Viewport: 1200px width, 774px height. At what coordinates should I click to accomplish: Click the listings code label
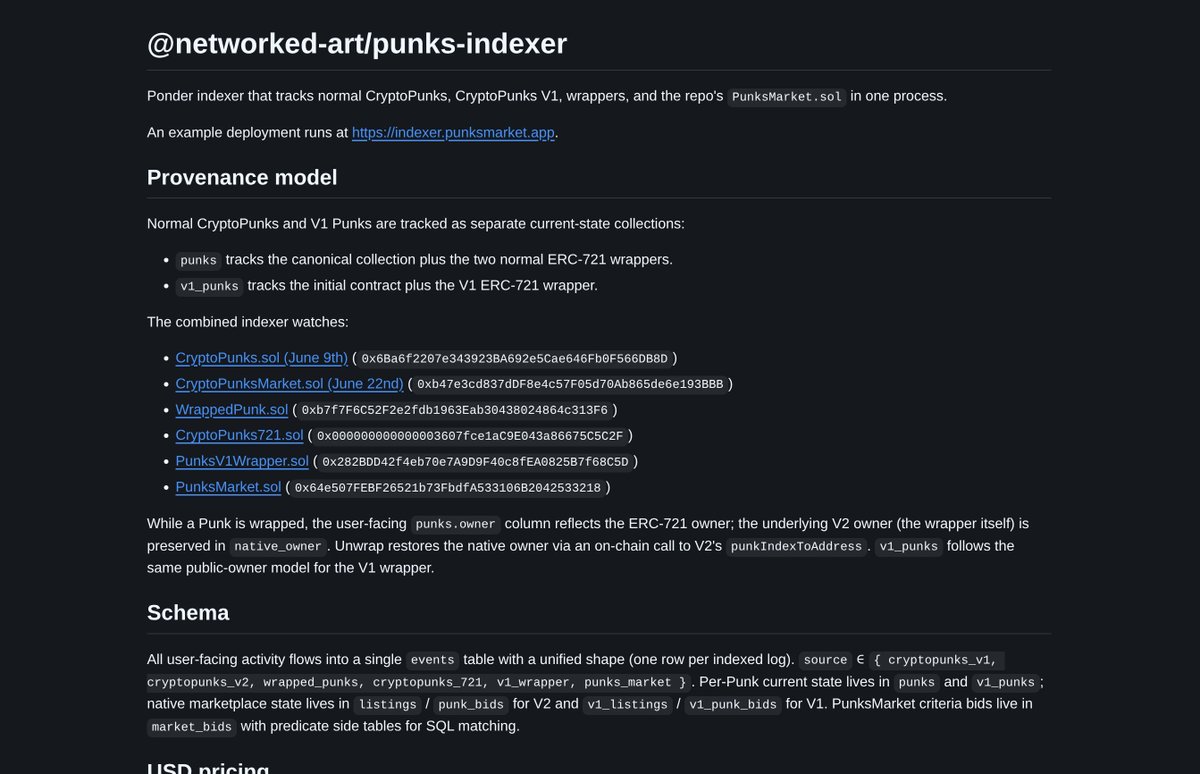click(x=388, y=705)
